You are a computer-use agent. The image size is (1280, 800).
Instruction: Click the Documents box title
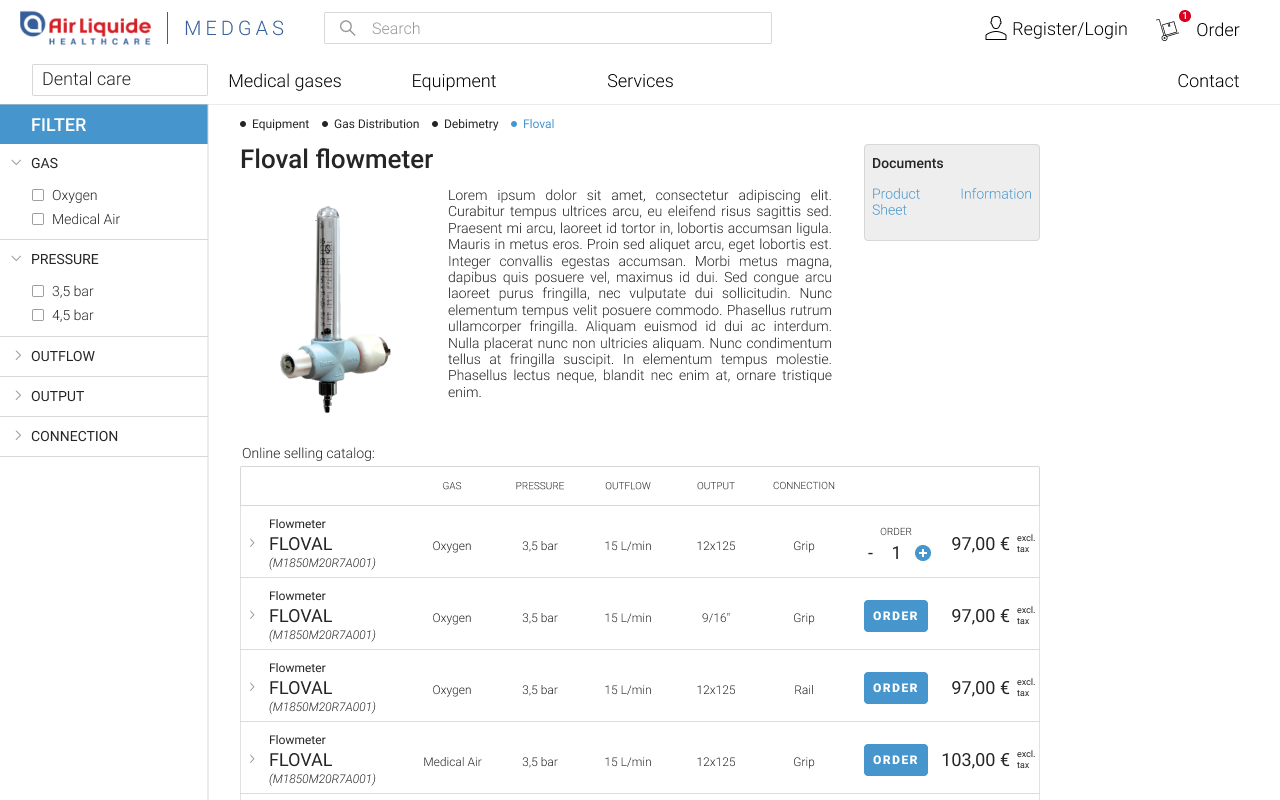tap(908, 163)
